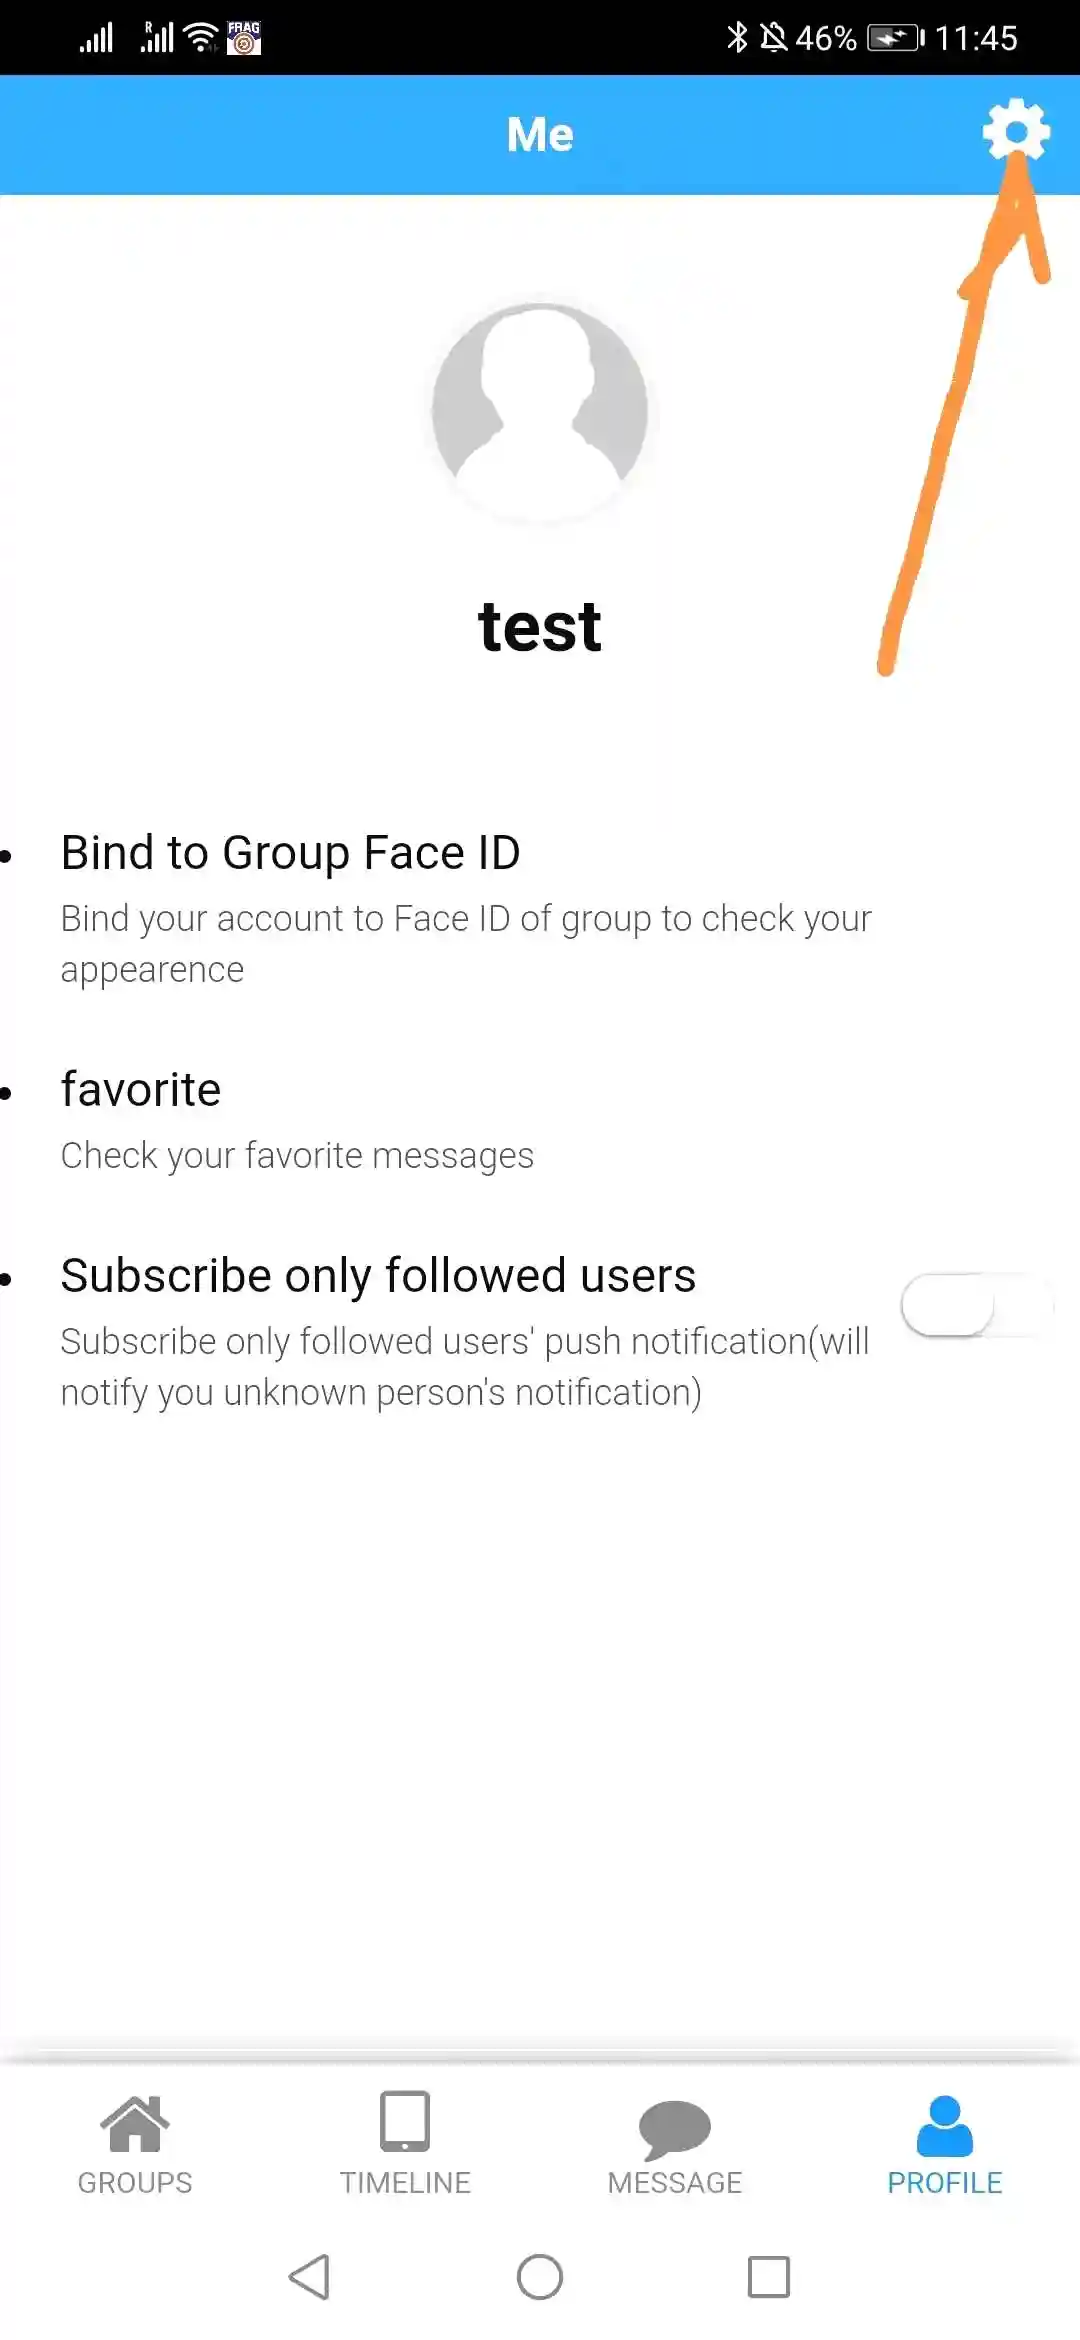Open settings via the gear icon

pyautogui.click(x=1016, y=130)
